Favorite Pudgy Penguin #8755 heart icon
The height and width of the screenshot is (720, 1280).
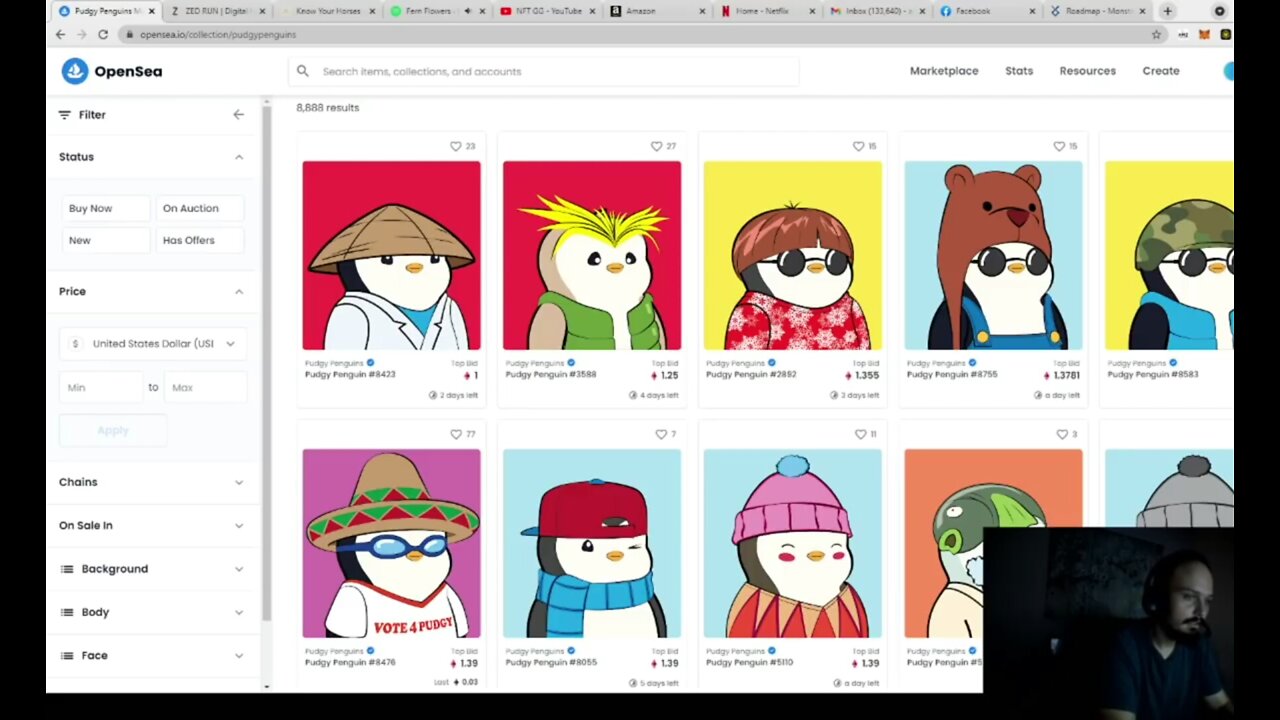(1059, 146)
